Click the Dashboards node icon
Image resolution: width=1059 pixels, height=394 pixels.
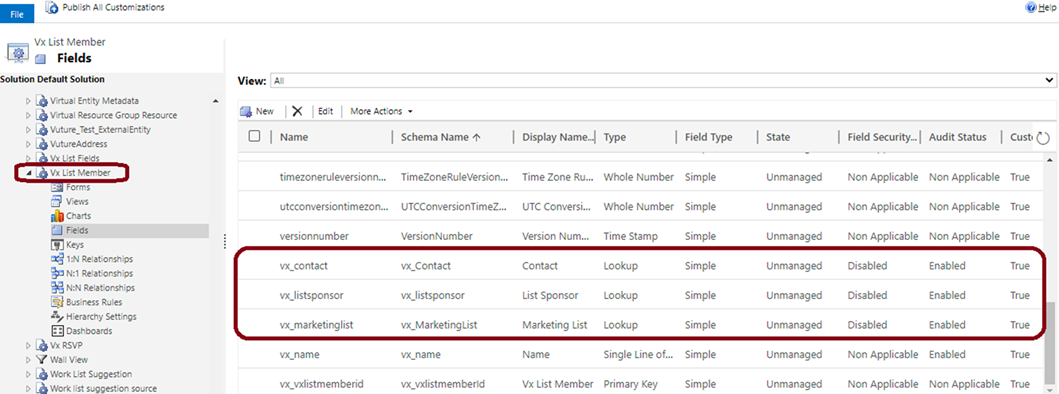point(57,331)
